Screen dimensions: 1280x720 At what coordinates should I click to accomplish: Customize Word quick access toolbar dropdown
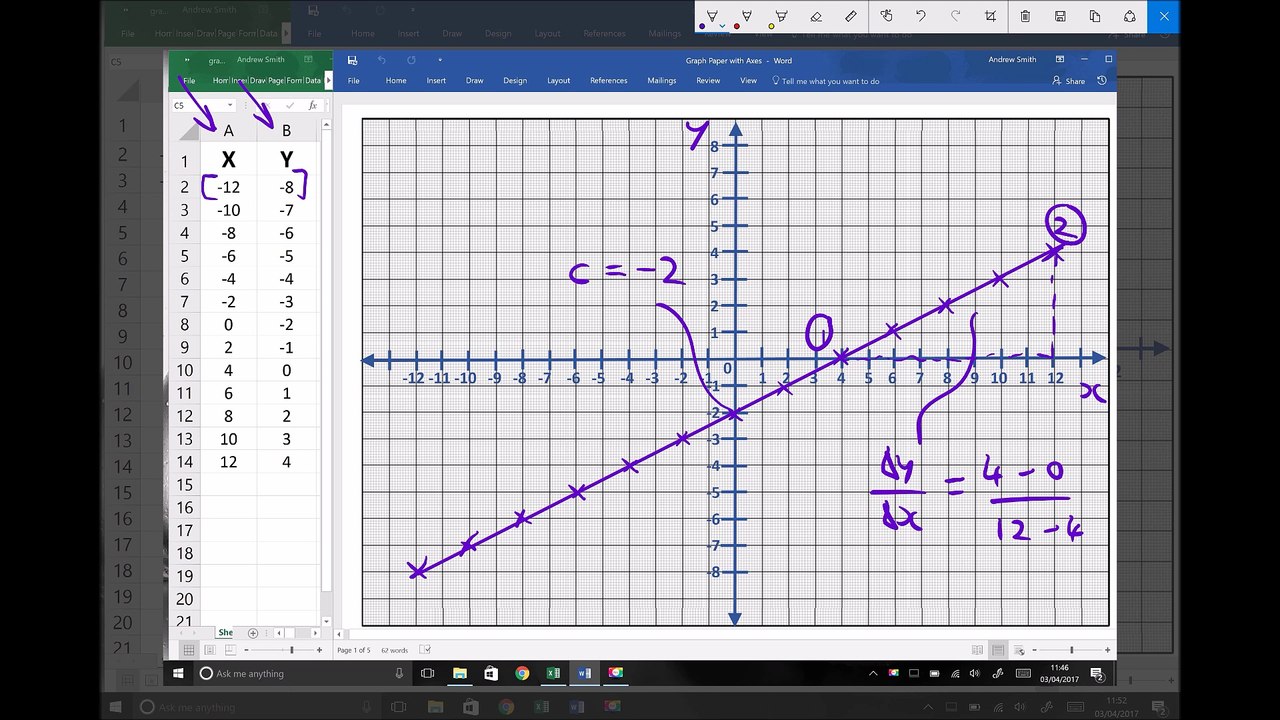440,60
